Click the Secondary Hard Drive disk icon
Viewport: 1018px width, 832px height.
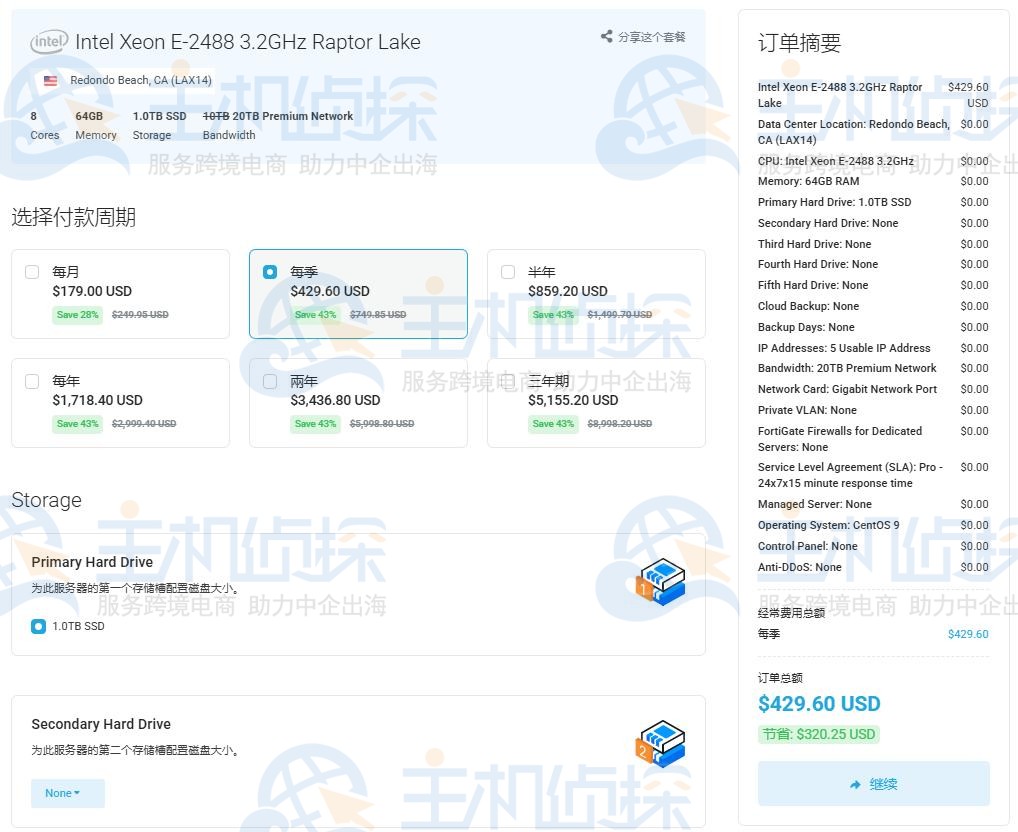point(660,744)
